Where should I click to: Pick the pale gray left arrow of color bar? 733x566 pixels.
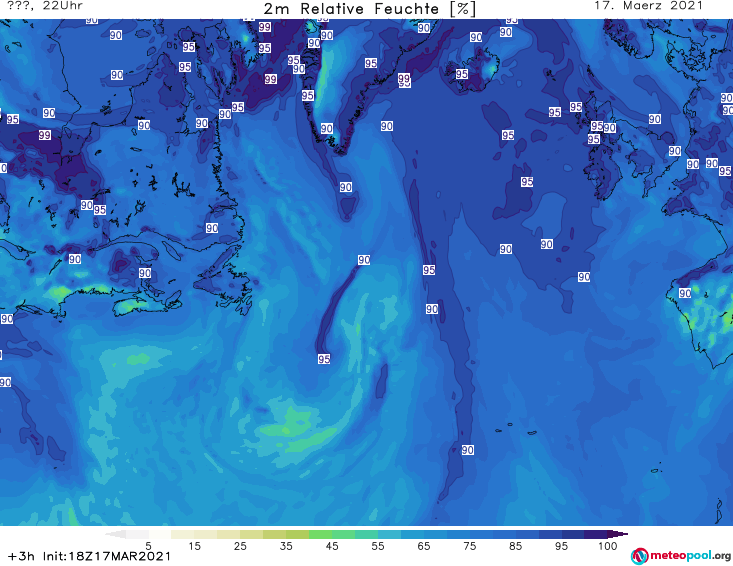[x=115, y=534]
